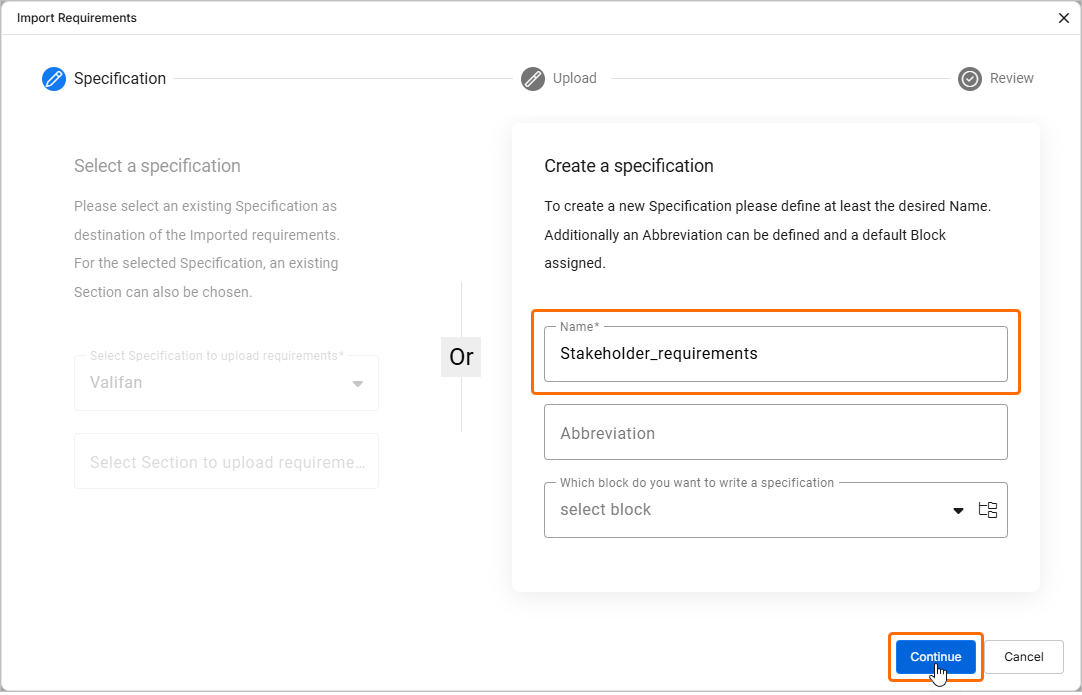
Task: Switch to the Upload step label
Action: pos(575,79)
